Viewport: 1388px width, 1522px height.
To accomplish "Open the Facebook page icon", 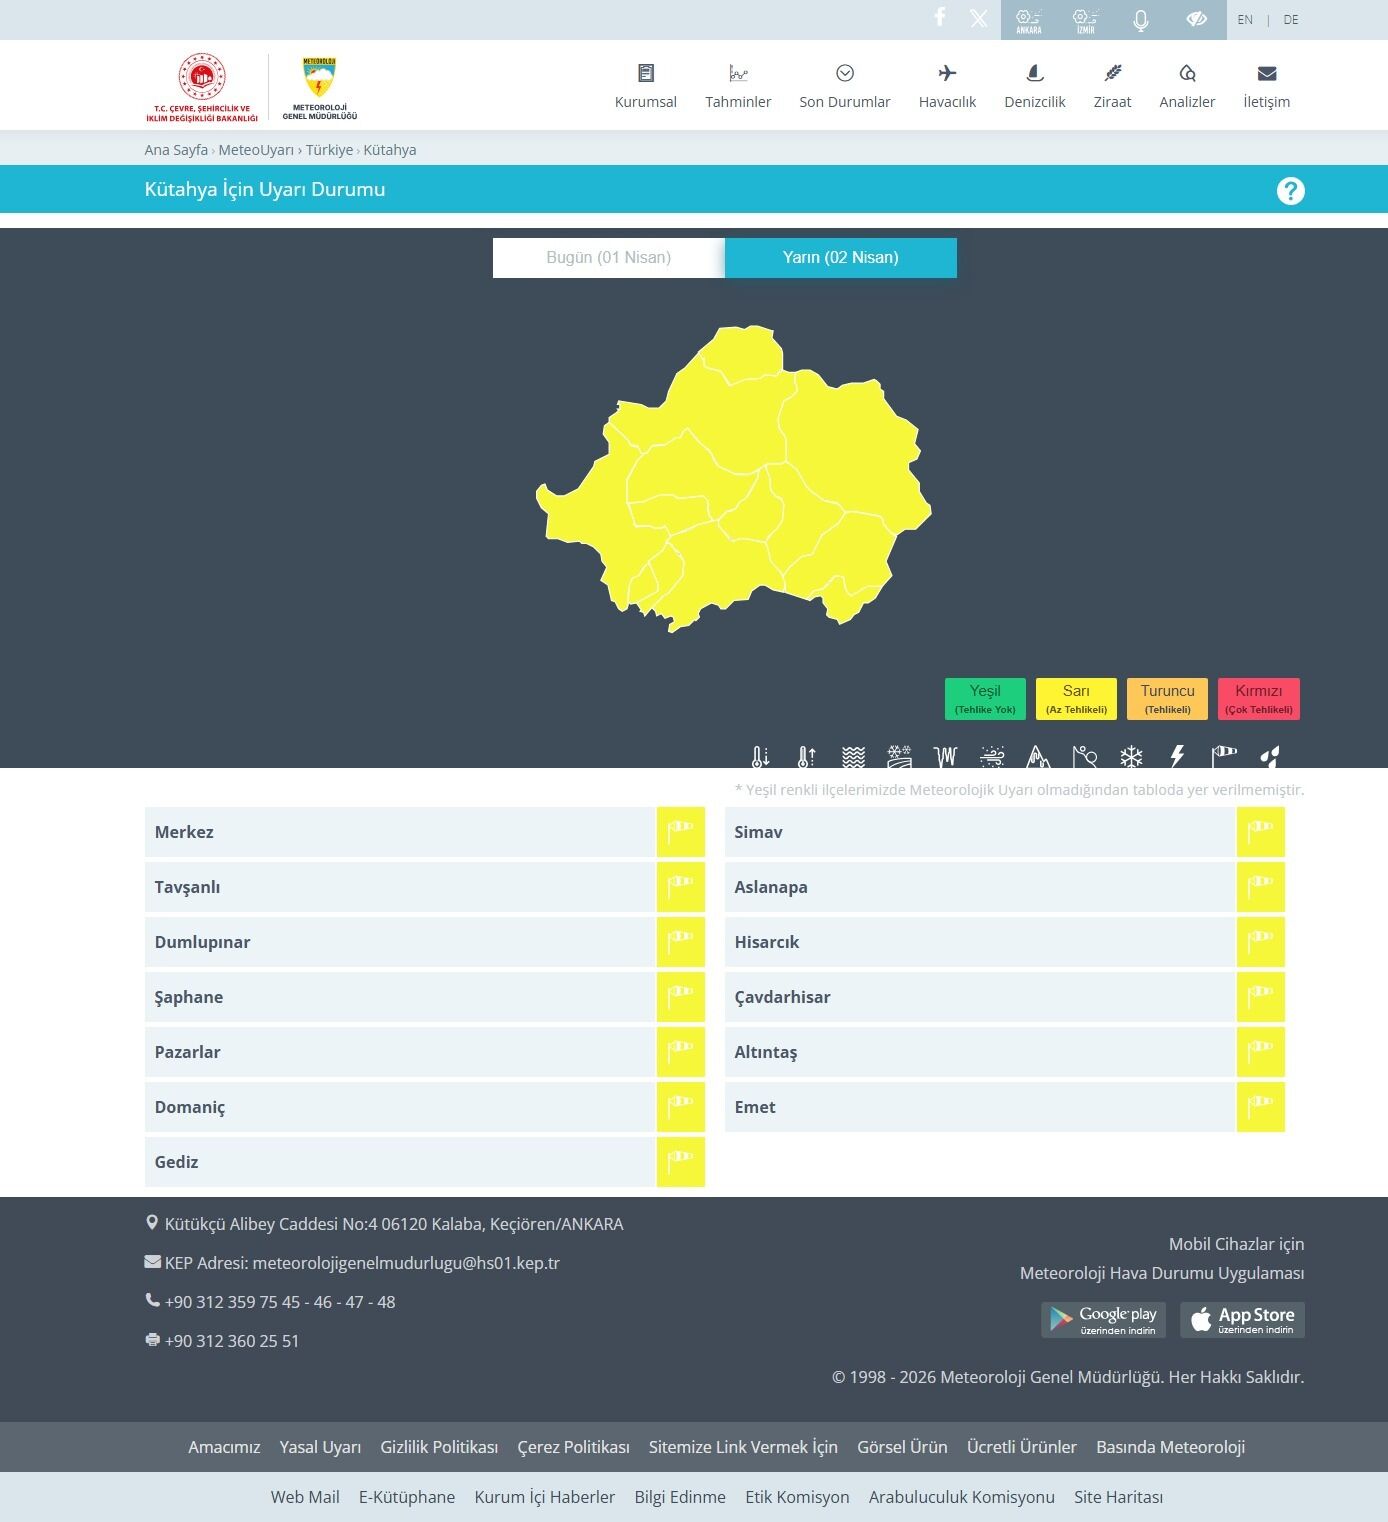I will tap(939, 18).
